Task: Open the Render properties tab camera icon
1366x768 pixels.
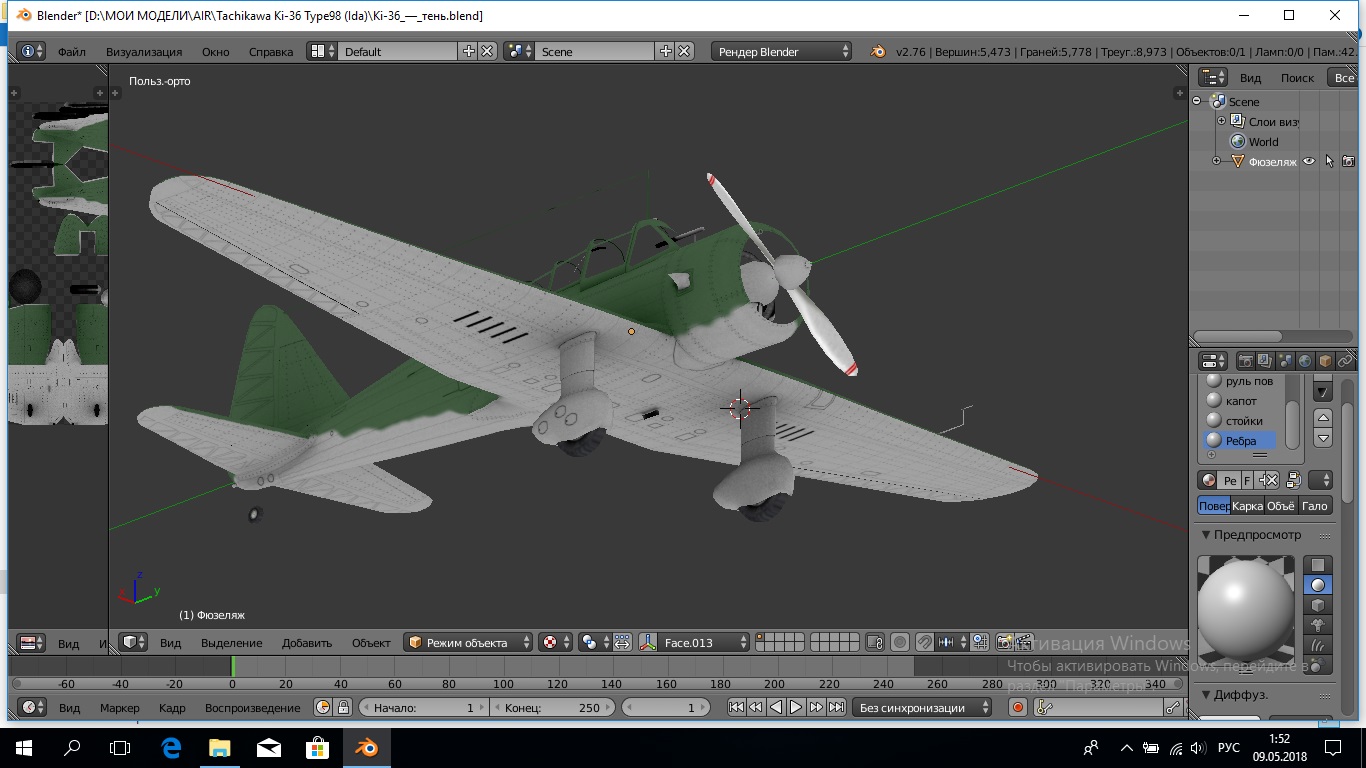Action: coord(1246,361)
